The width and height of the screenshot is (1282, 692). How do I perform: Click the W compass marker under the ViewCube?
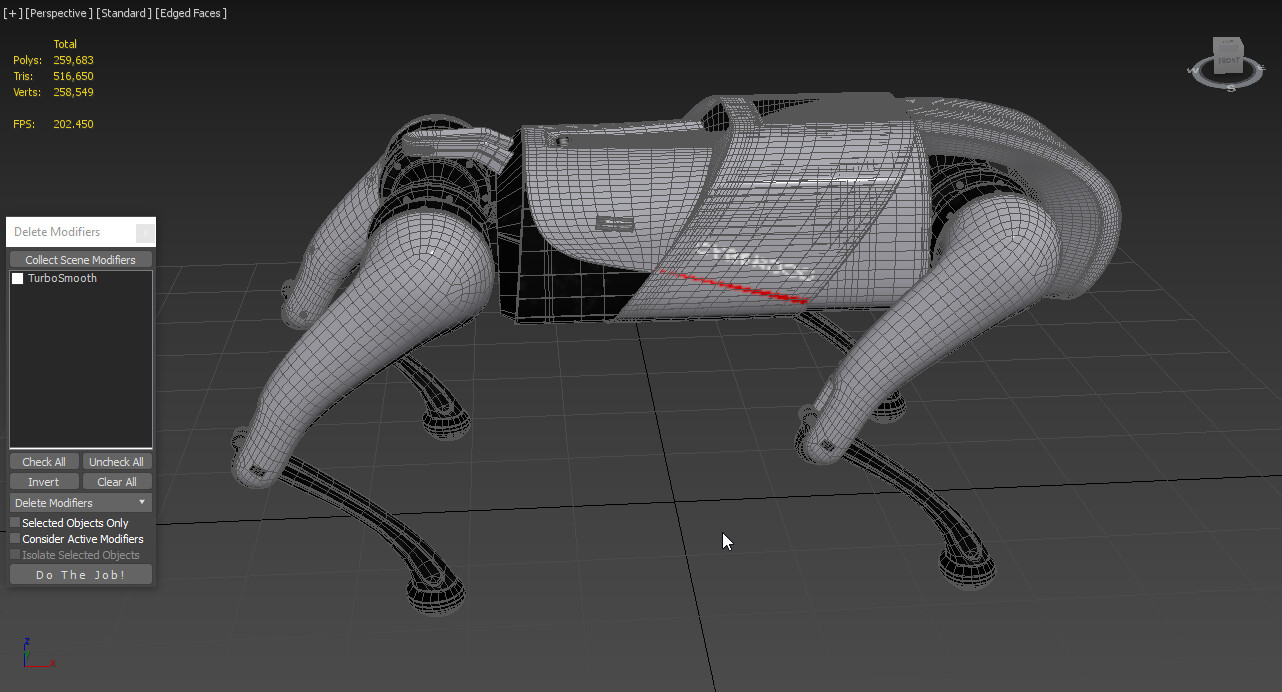(1192, 70)
